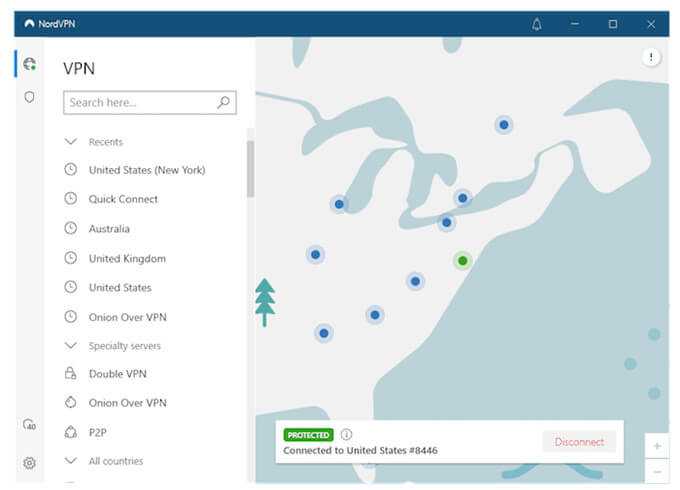This screenshot has height=490, width=680.
Task: Zoom in the map with plus button
Action: [657, 446]
